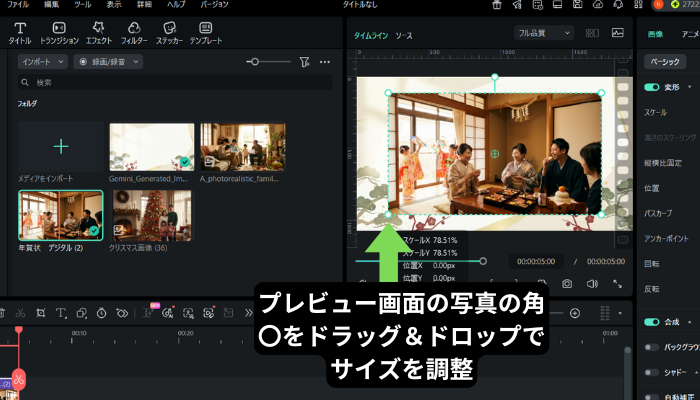The width and height of the screenshot is (700, 400).
Task: Click the 検索 search field
Action: [175, 83]
